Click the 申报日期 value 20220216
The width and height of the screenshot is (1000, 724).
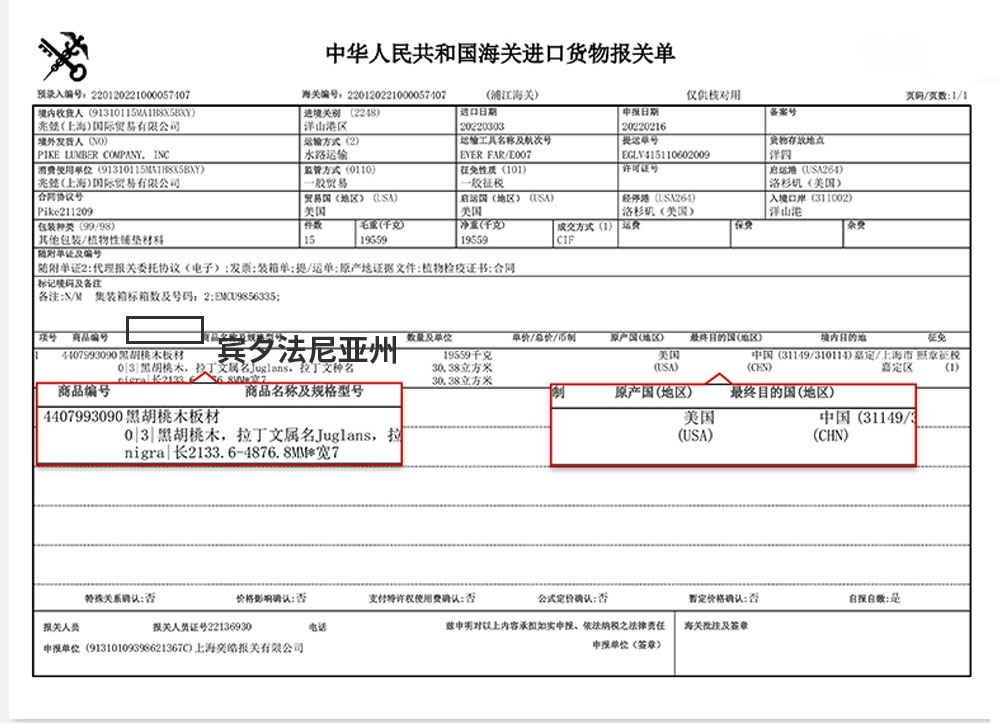(642, 127)
